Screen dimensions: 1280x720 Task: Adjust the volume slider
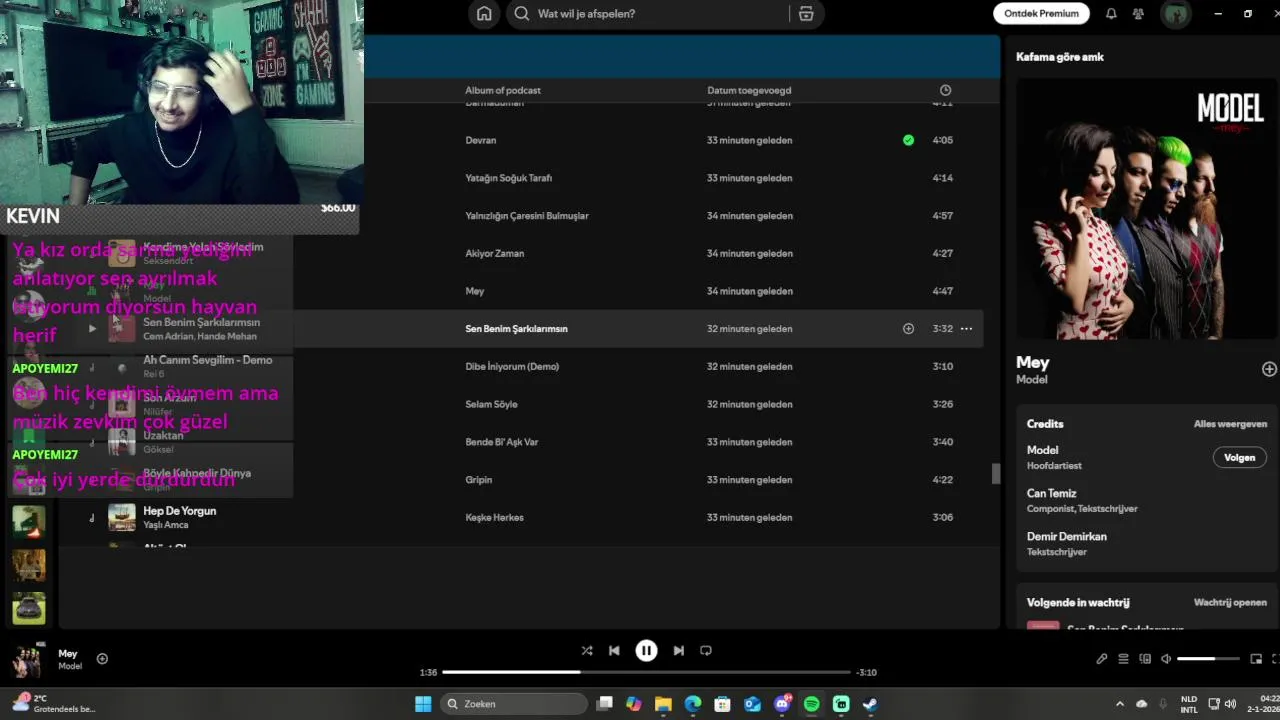pyautogui.click(x=1208, y=659)
